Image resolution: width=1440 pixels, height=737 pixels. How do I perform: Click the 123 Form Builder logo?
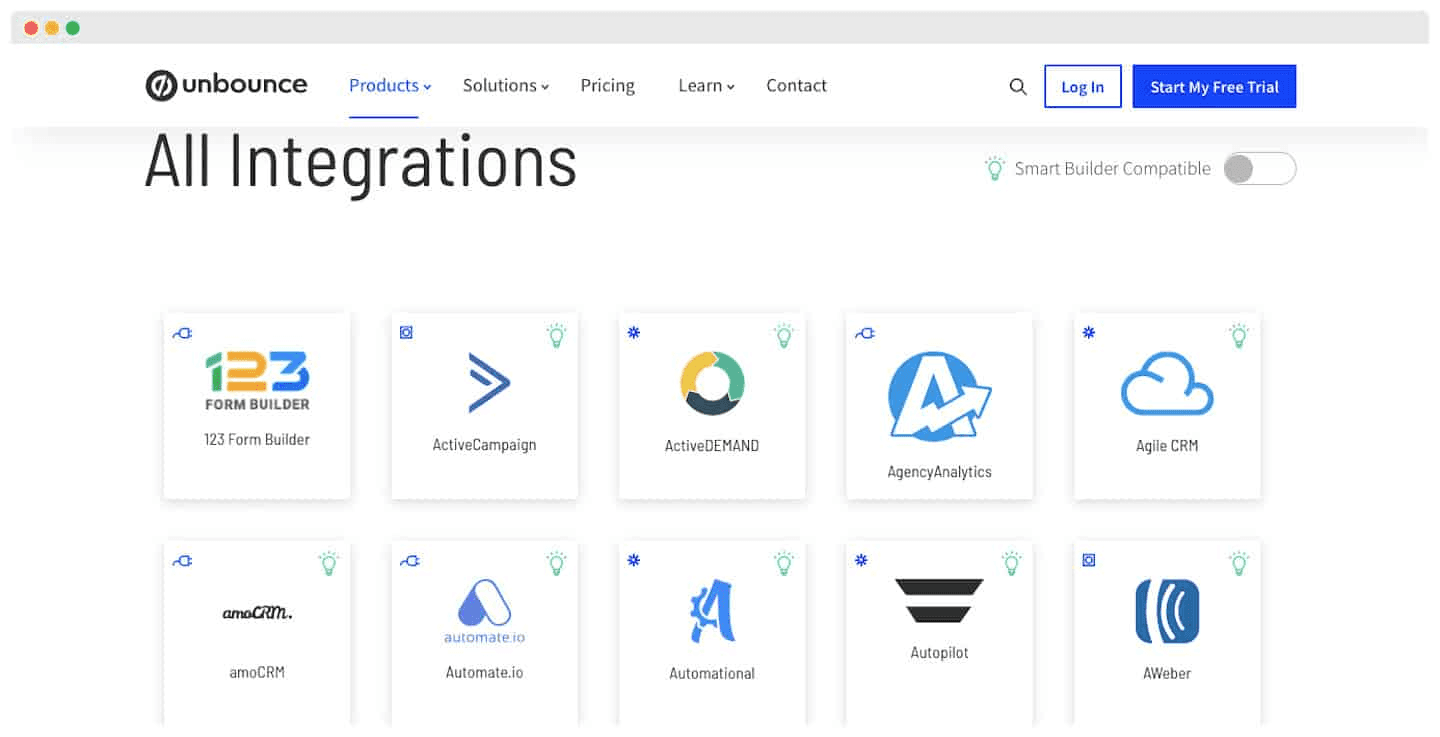coord(257,381)
